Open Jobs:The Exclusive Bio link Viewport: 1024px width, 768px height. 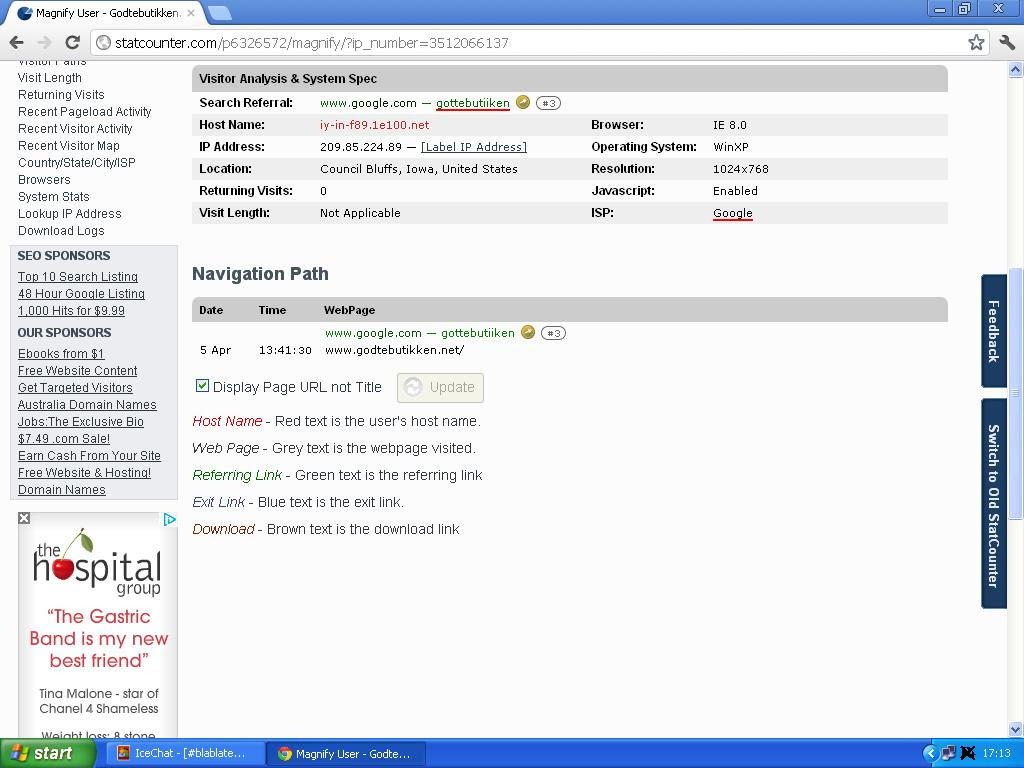(x=80, y=422)
